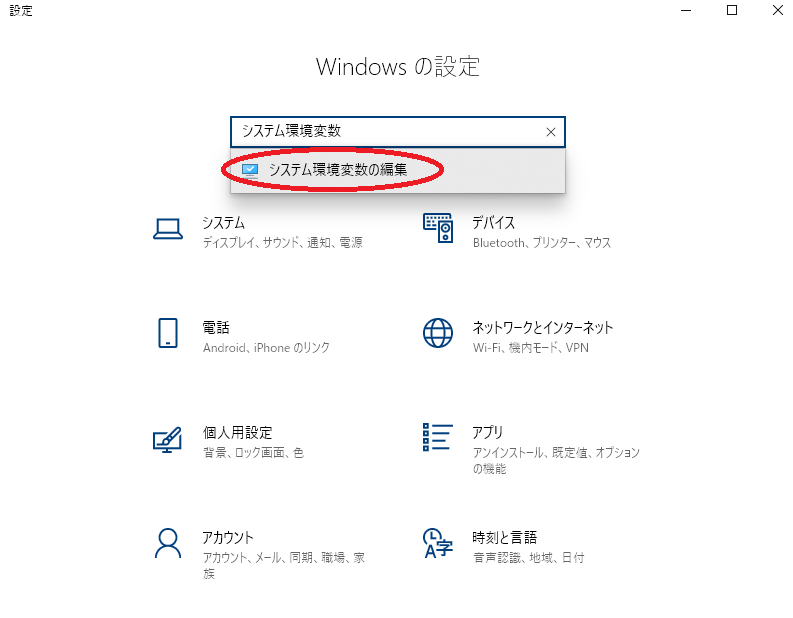Open the システム laptop icon
Viewport: 793px width, 618px height.
[x=168, y=229]
